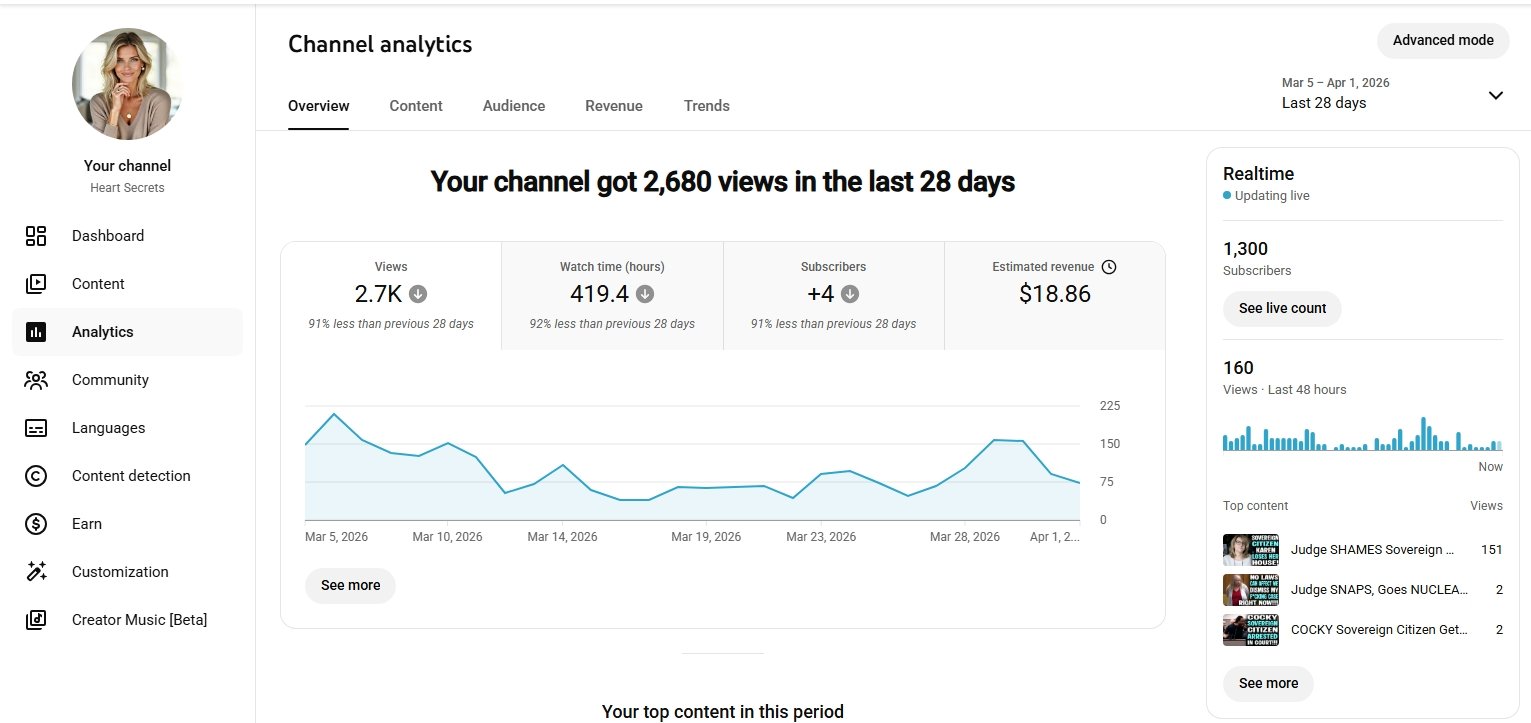Click the Languages subtitles icon
Screen dimensions: 1531x723
coord(36,428)
